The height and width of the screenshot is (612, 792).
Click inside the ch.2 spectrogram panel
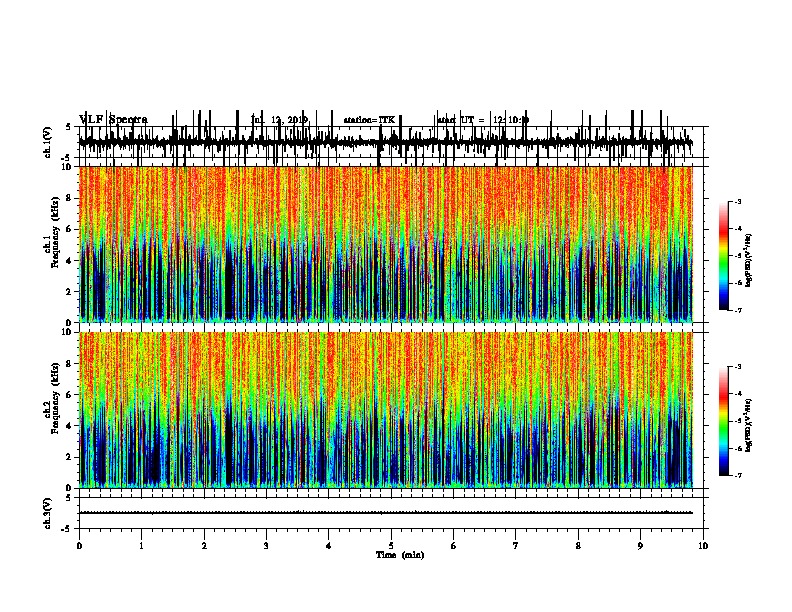point(385,410)
